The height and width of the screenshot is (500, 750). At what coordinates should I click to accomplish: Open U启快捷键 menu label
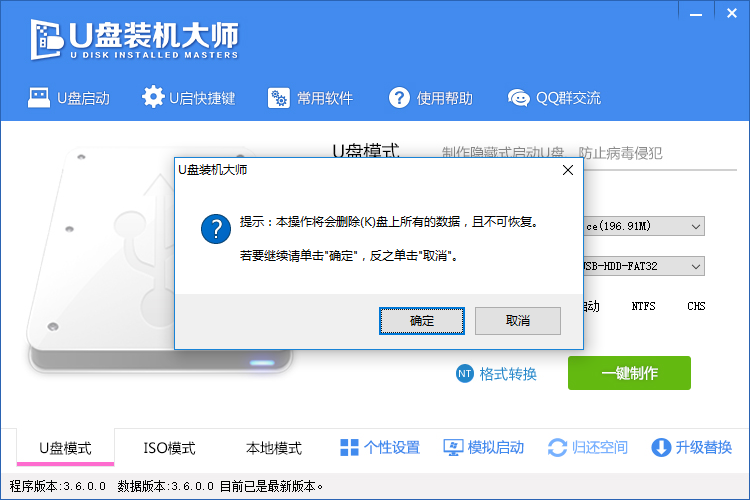pyautogui.click(x=202, y=98)
